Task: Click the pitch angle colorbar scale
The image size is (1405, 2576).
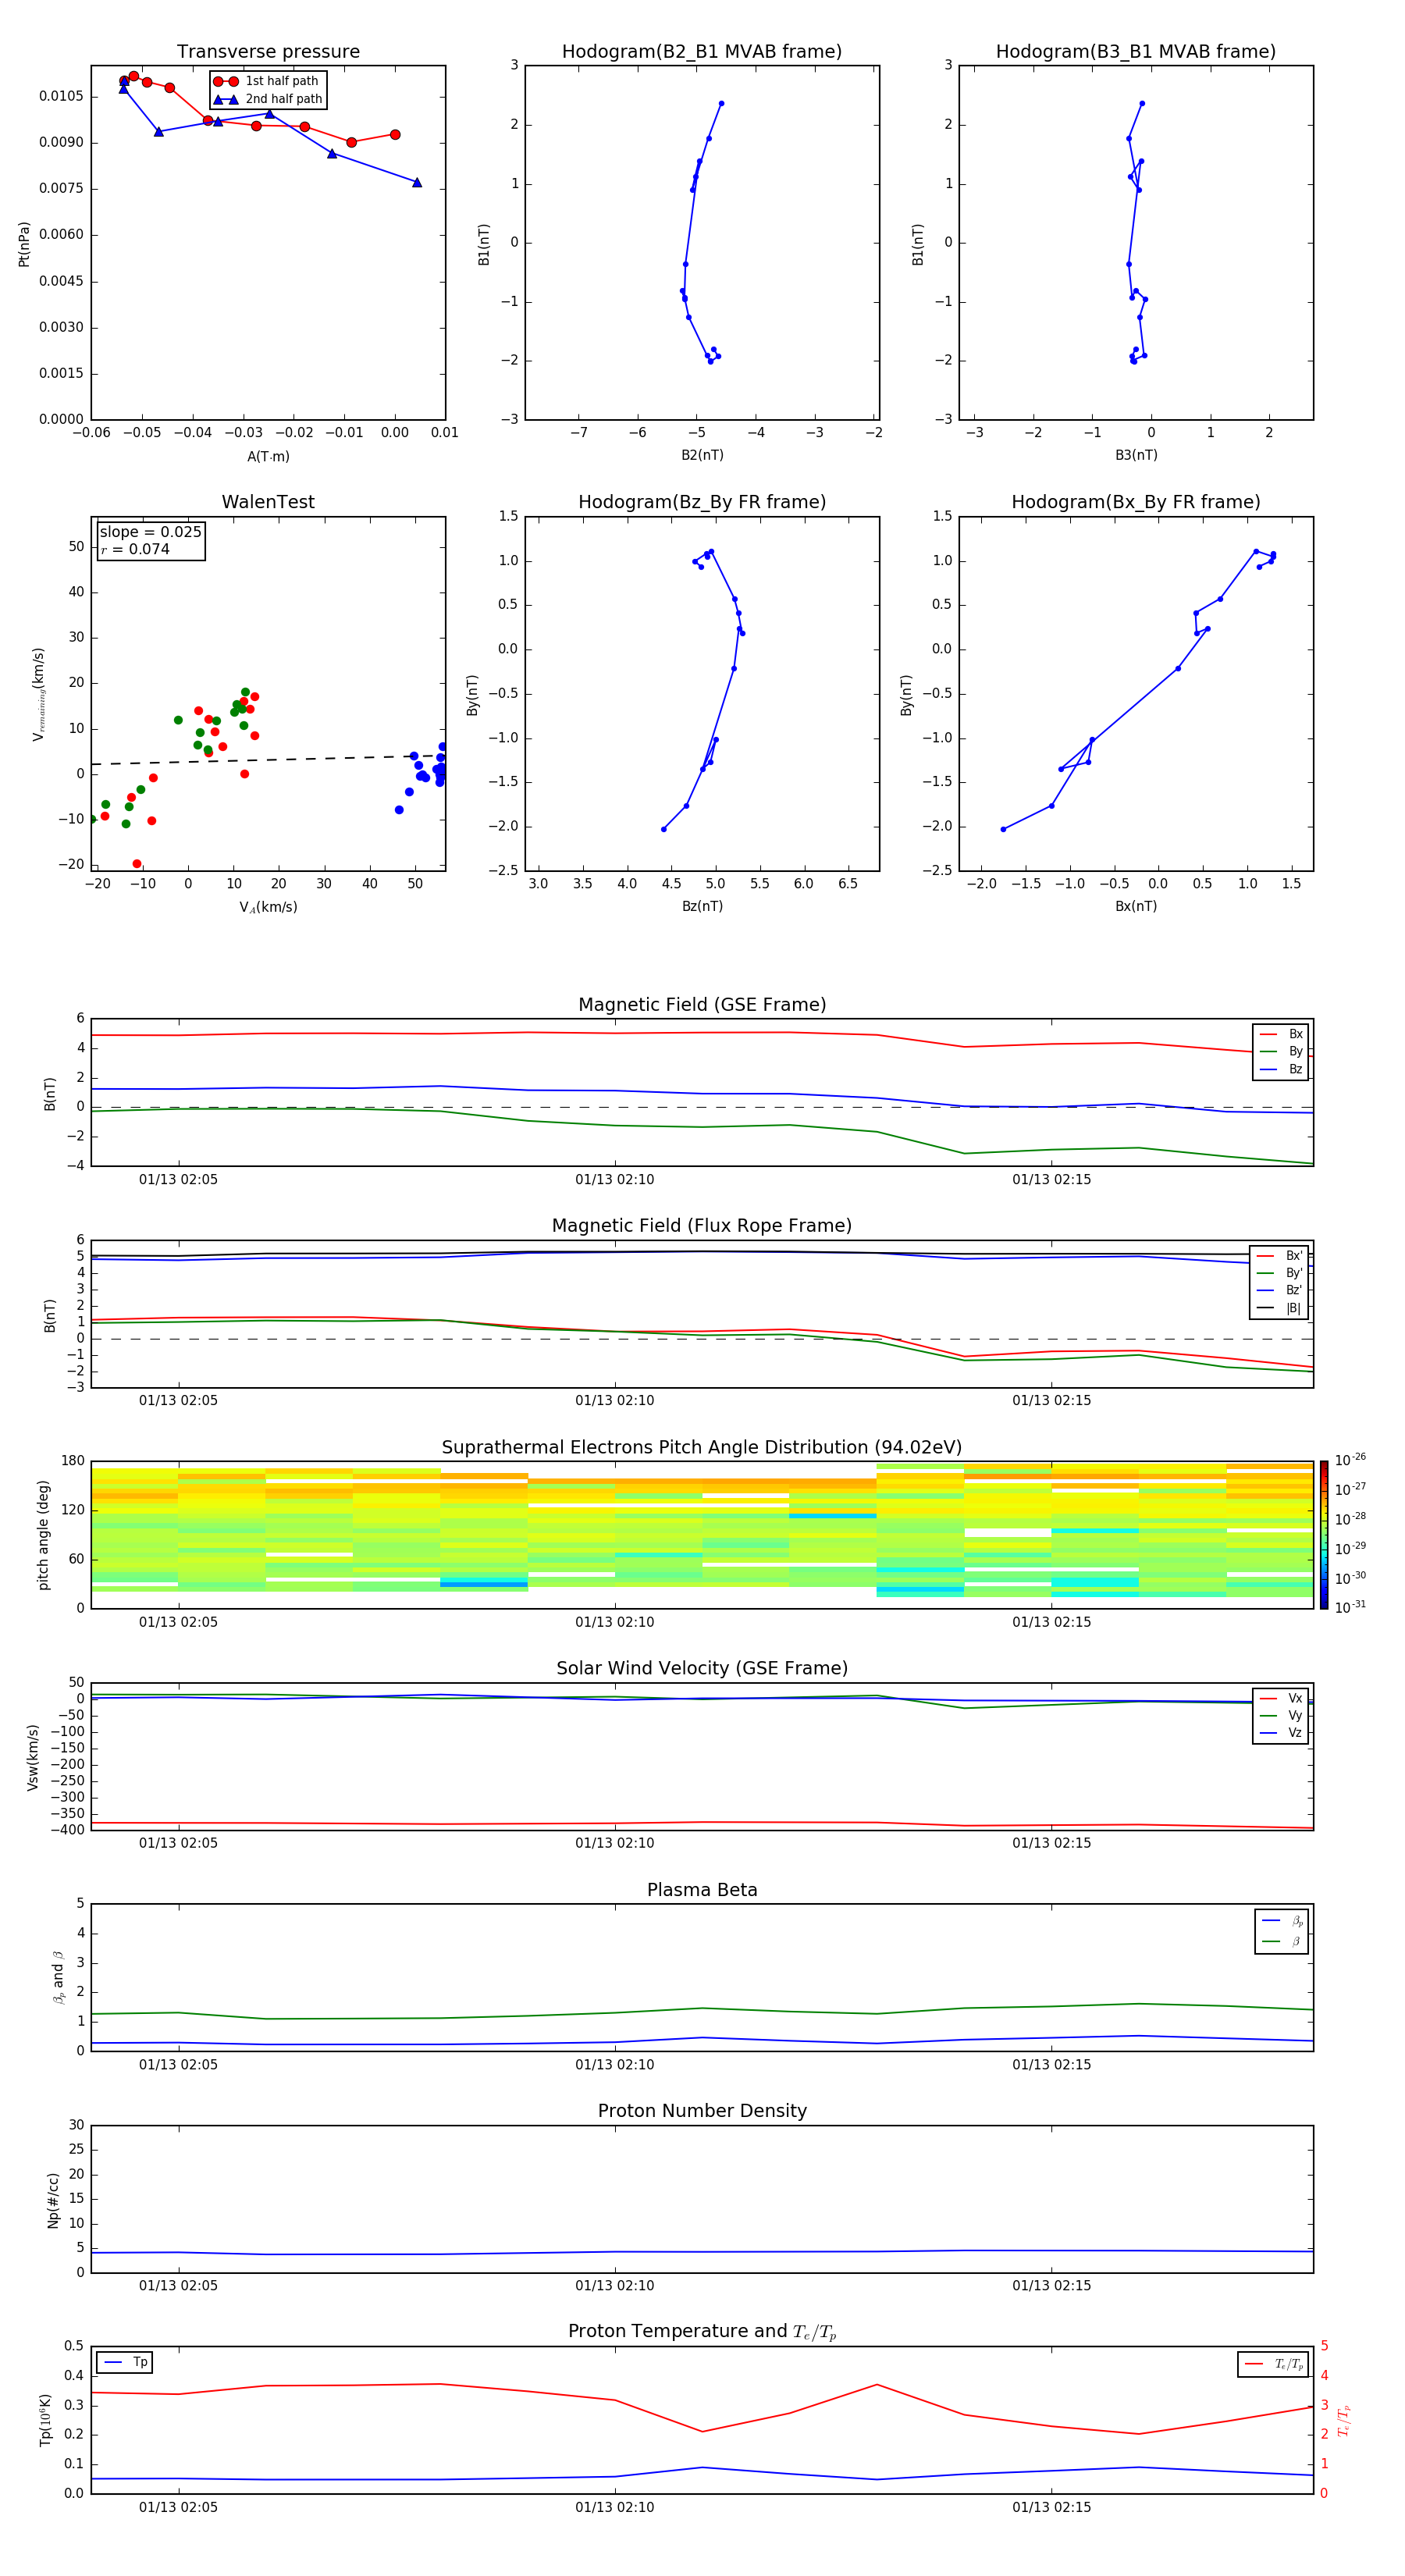Action: [x=1324, y=1535]
